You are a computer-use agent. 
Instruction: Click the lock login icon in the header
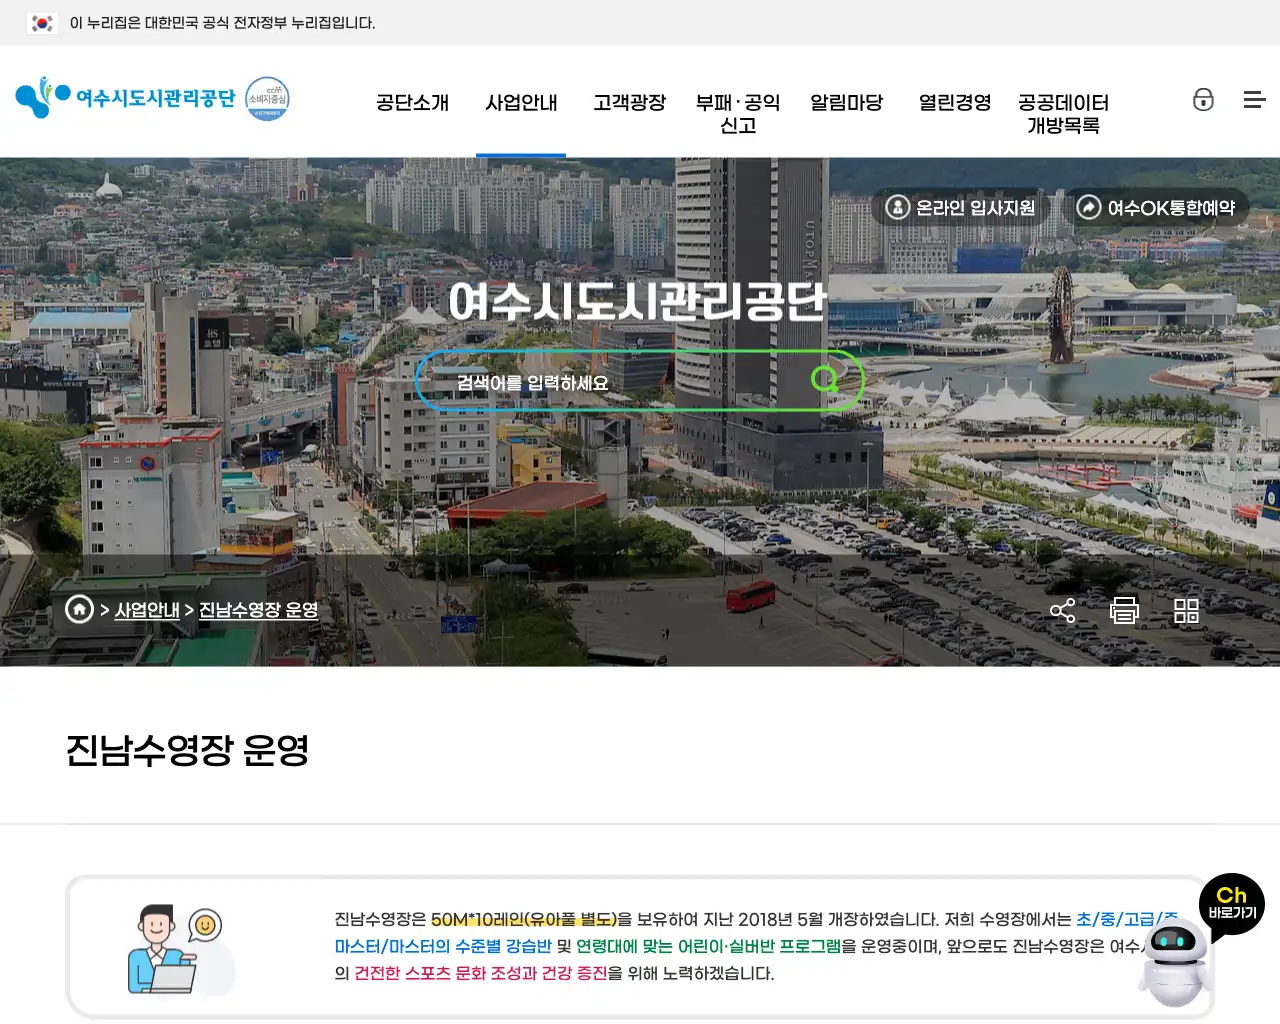pyautogui.click(x=1204, y=99)
